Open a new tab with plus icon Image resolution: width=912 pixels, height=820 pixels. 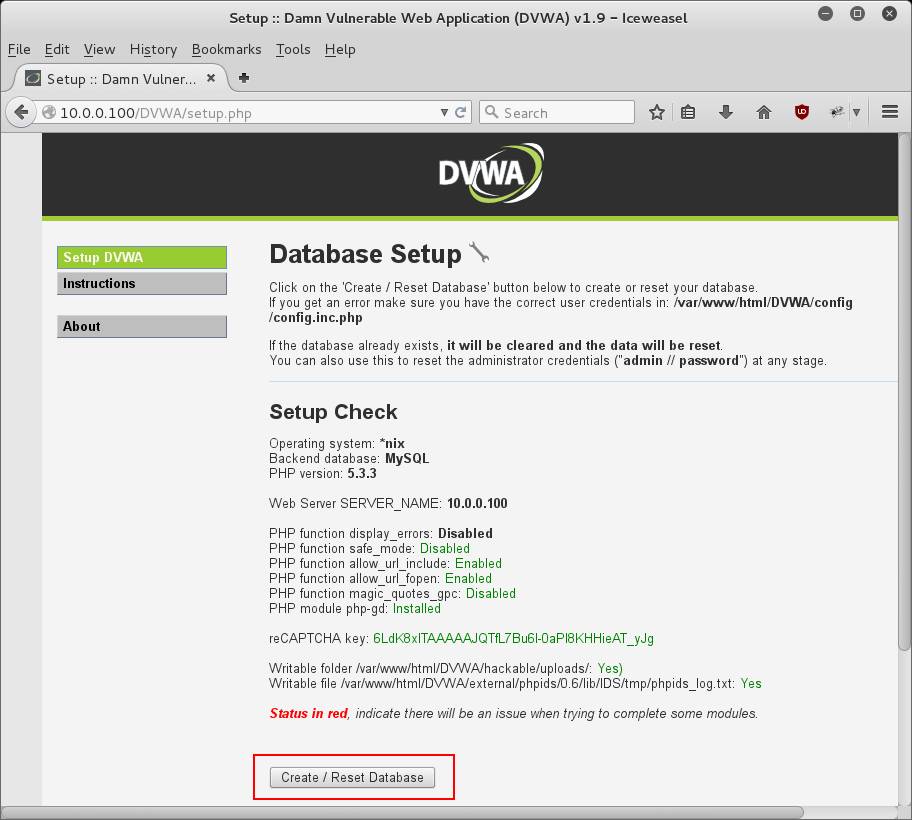pyautogui.click(x=244, y=78)
